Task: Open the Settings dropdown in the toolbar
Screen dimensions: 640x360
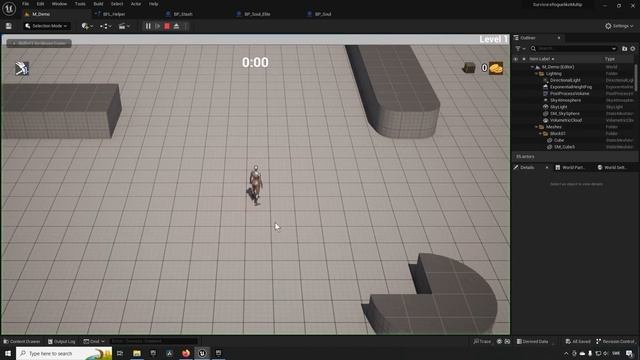Action: [x=619, y=26]
